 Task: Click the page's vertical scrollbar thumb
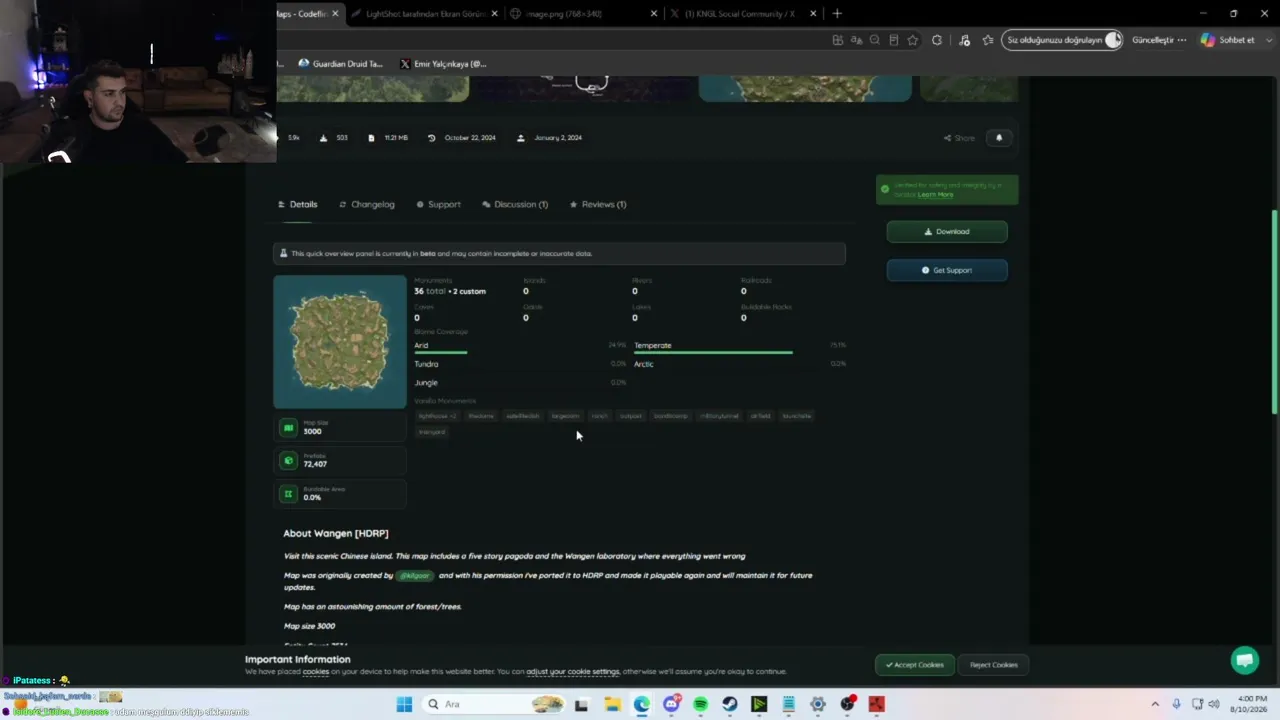coord(1274,311)
